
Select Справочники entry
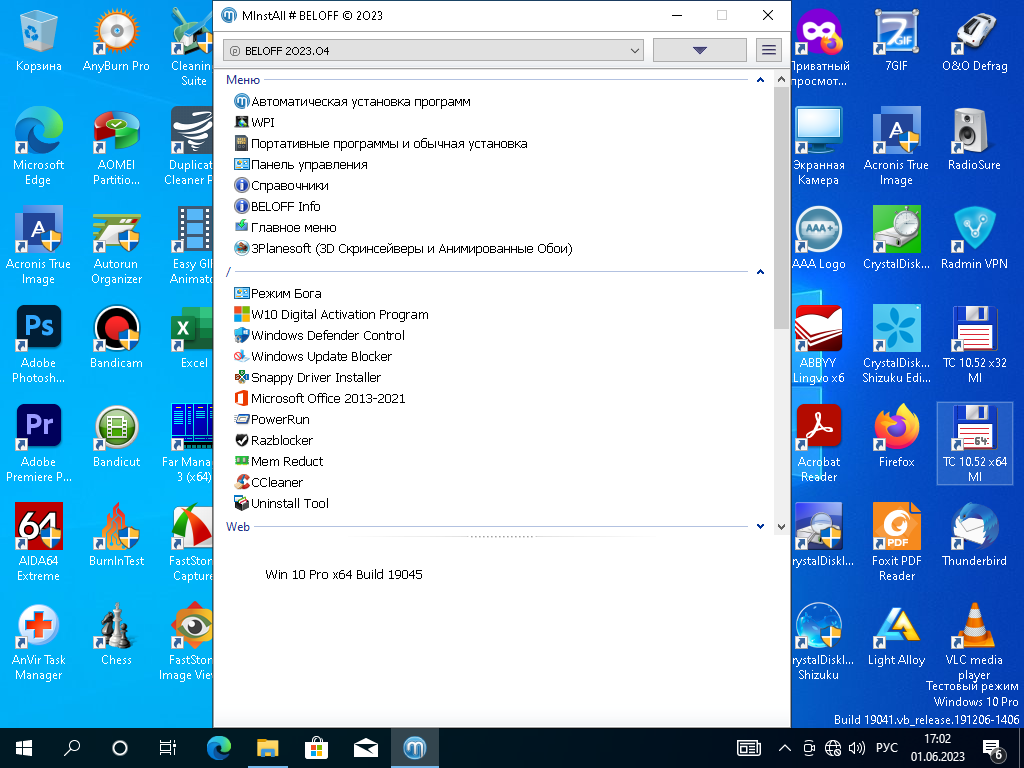(x=281, y=185)
